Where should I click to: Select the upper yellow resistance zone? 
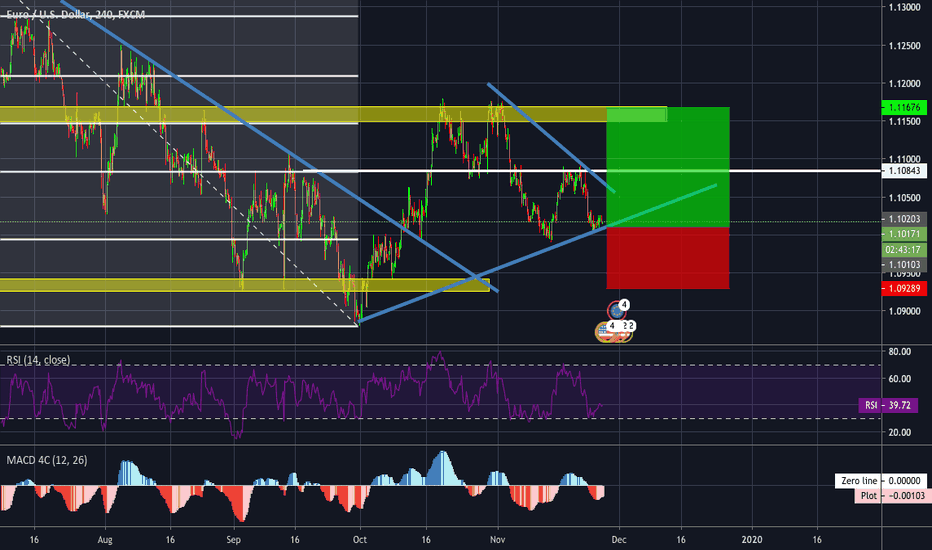300,114
